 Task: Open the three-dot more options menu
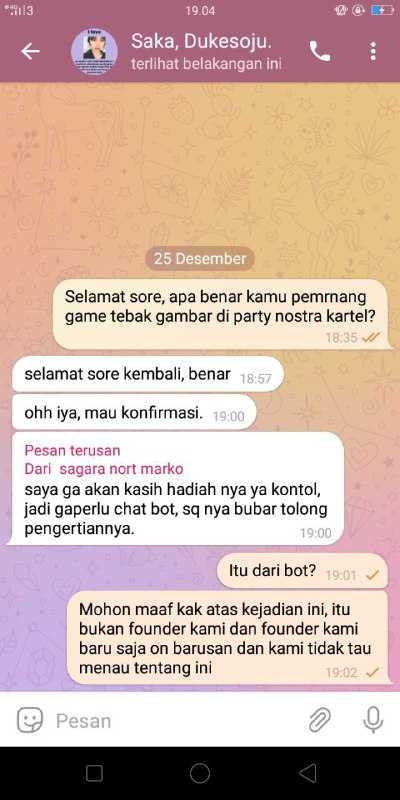tap(373, 52)
